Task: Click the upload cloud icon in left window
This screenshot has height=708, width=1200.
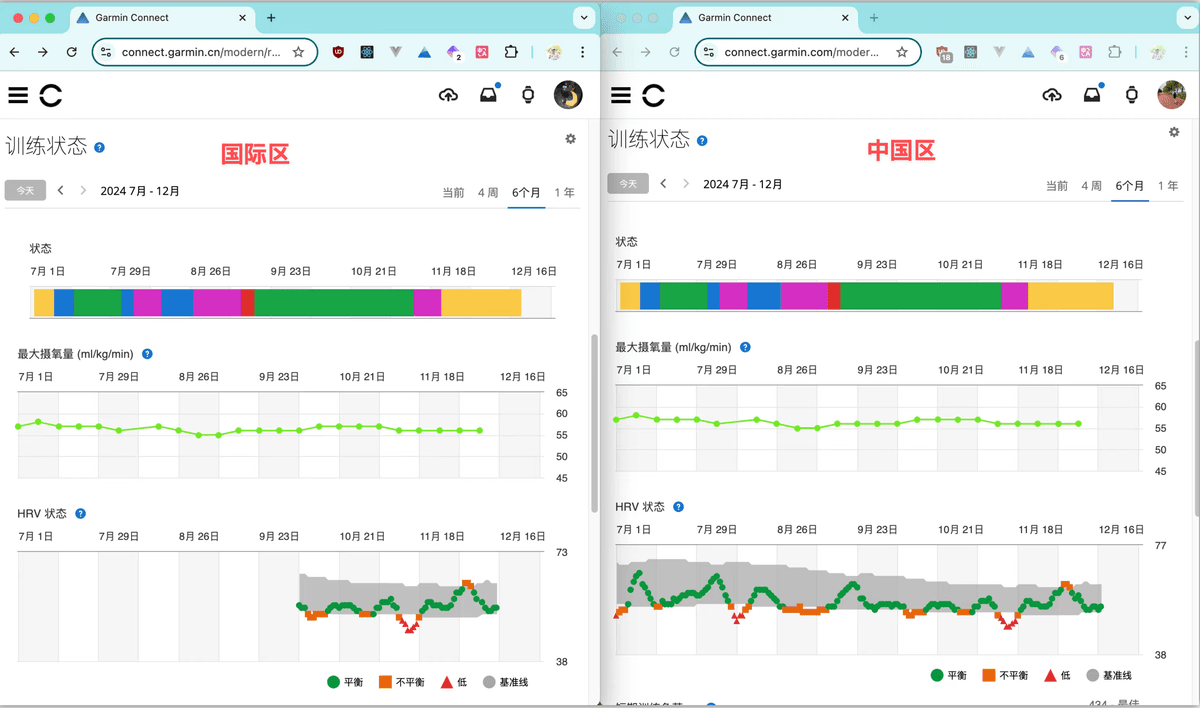Action: point(448,95)
